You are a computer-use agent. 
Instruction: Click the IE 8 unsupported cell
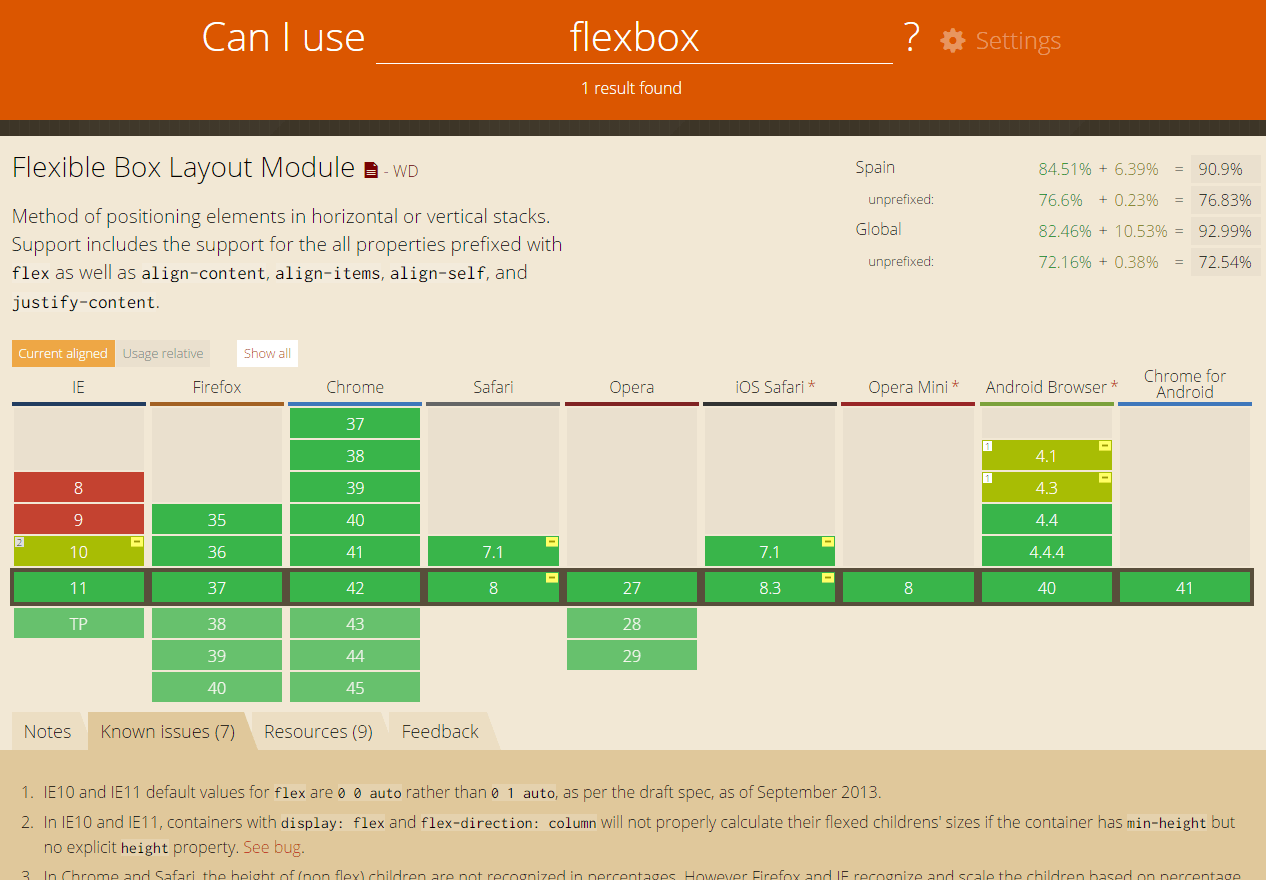pos(79,487)
